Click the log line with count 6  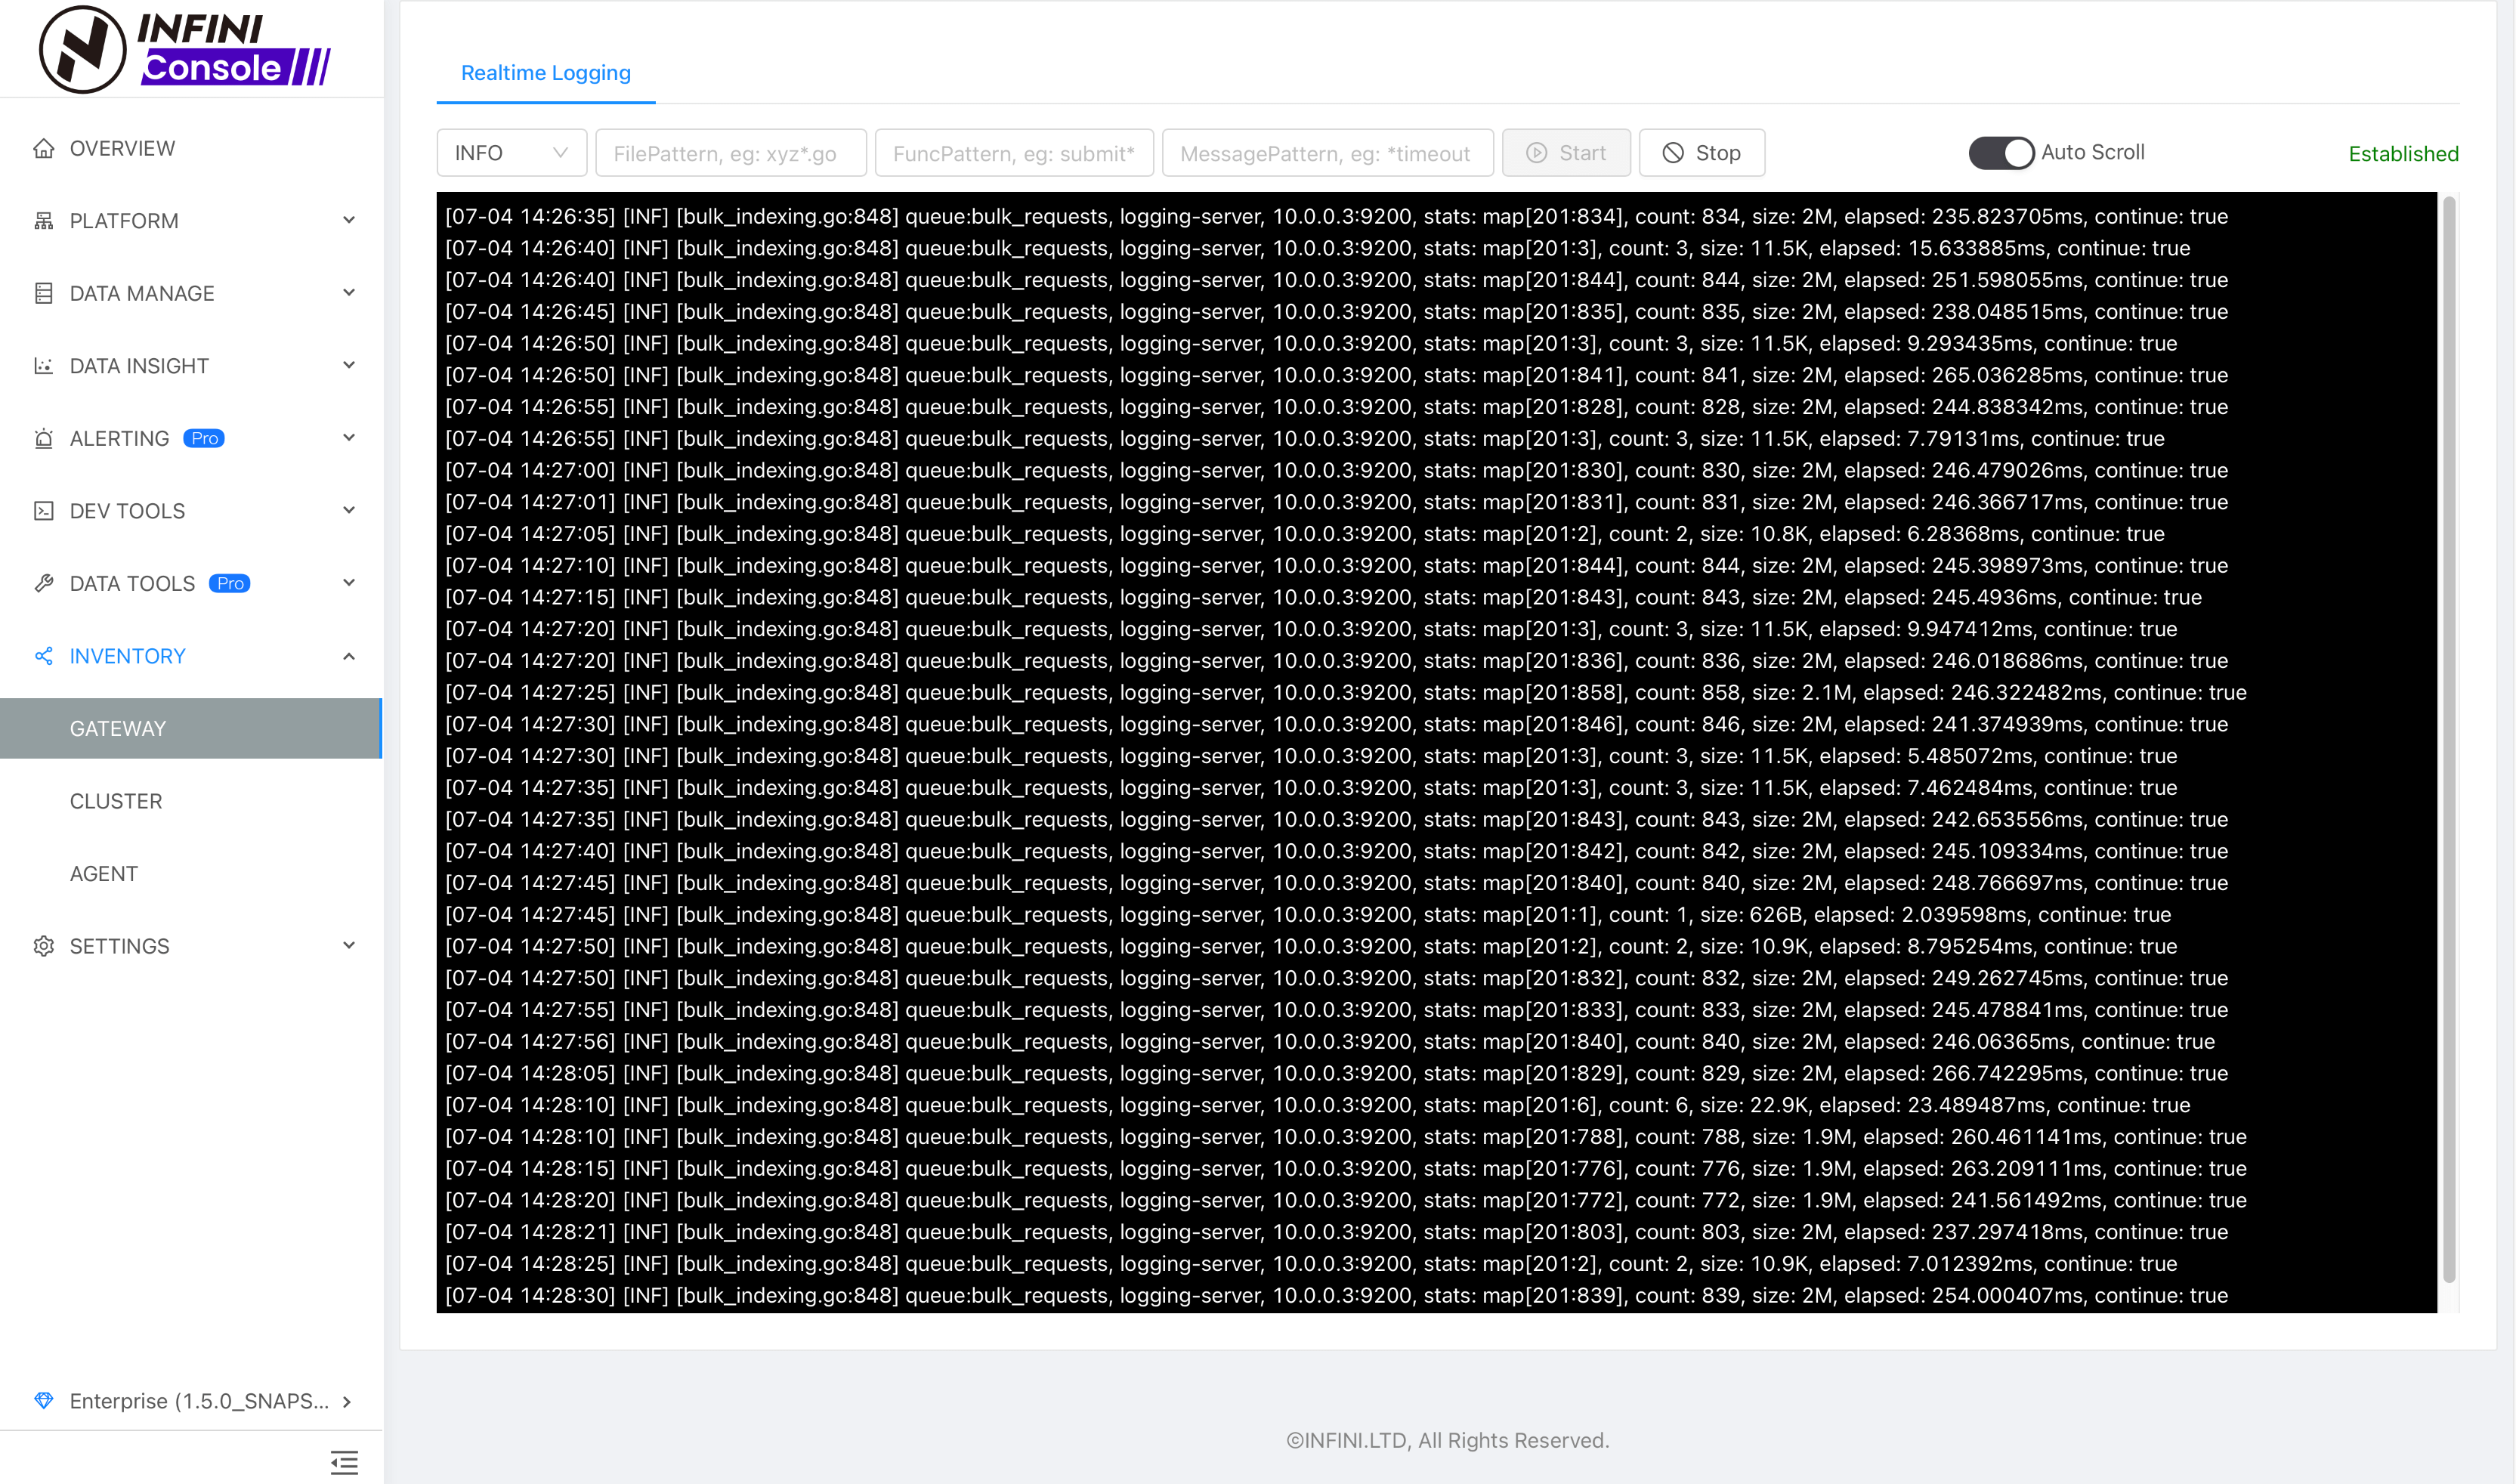[x=1318, y=1105]
